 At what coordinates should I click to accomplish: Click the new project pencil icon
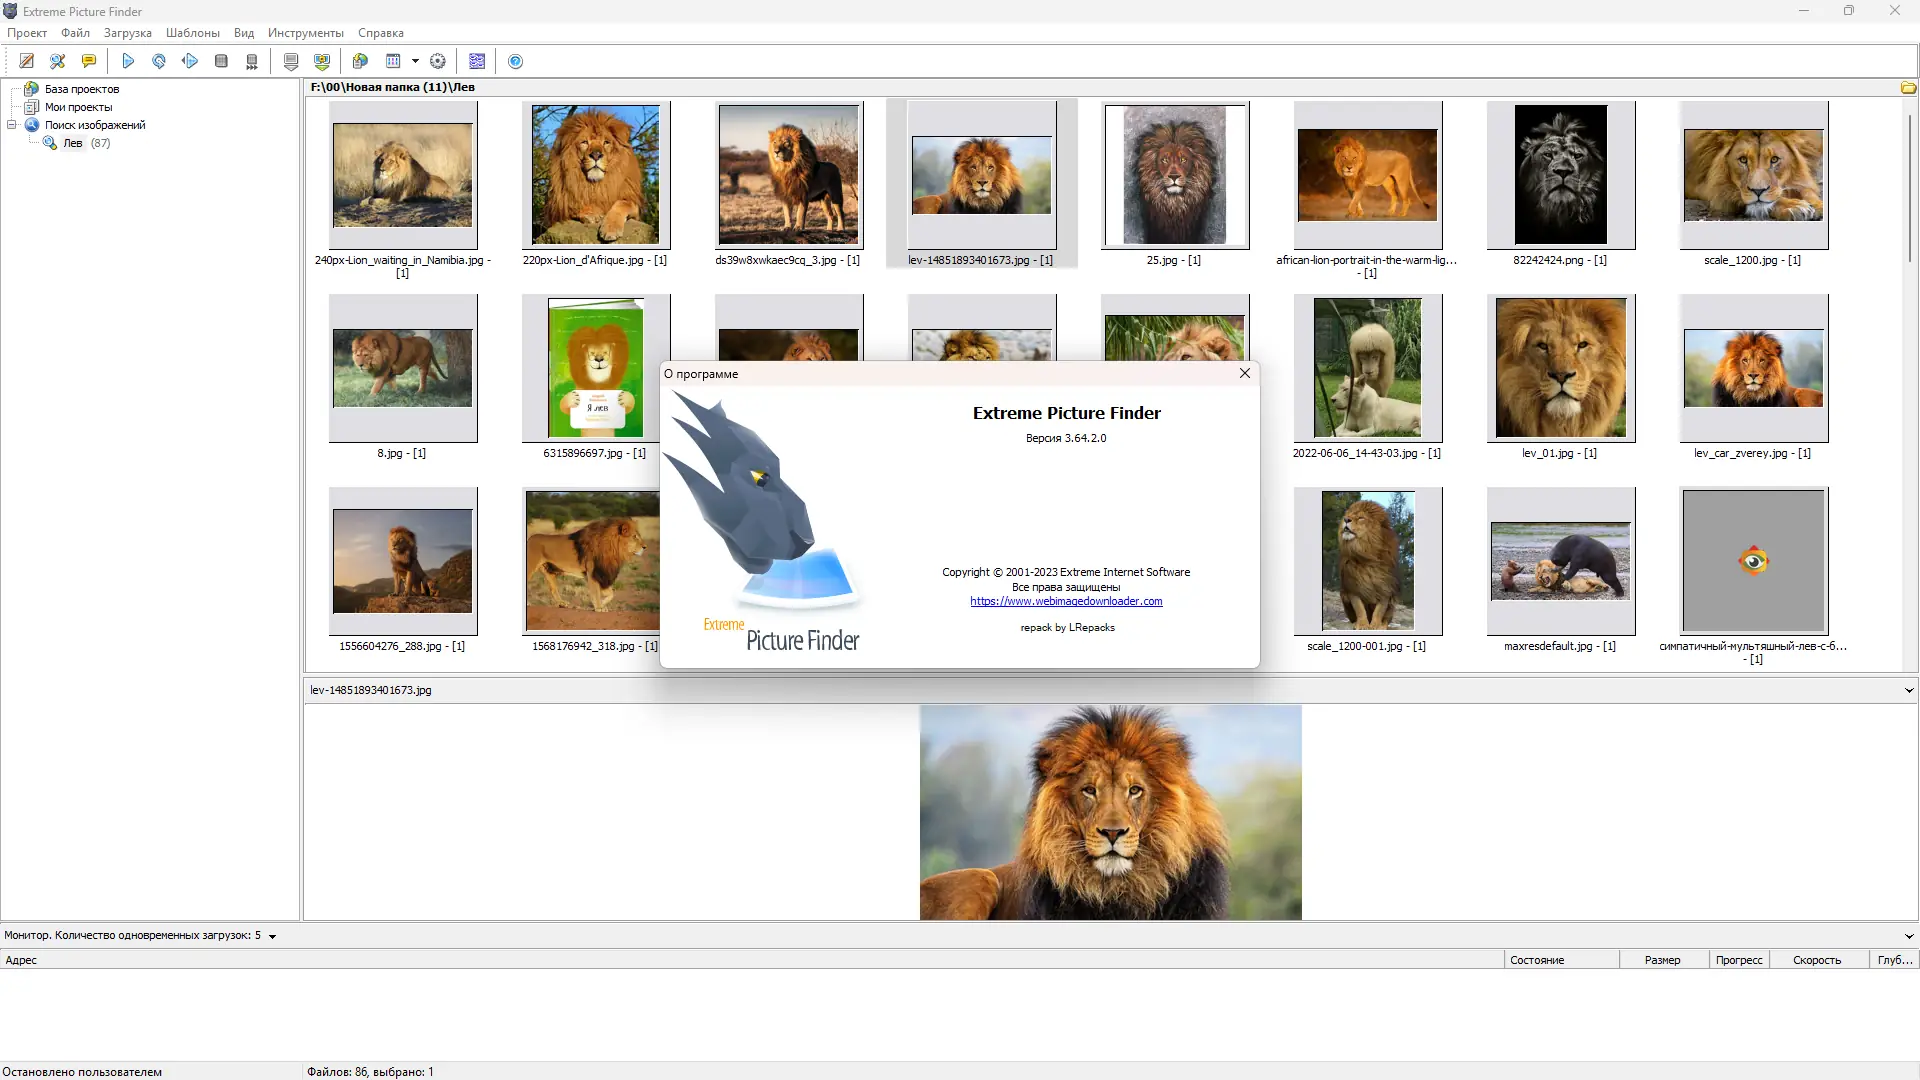(27, 61)
